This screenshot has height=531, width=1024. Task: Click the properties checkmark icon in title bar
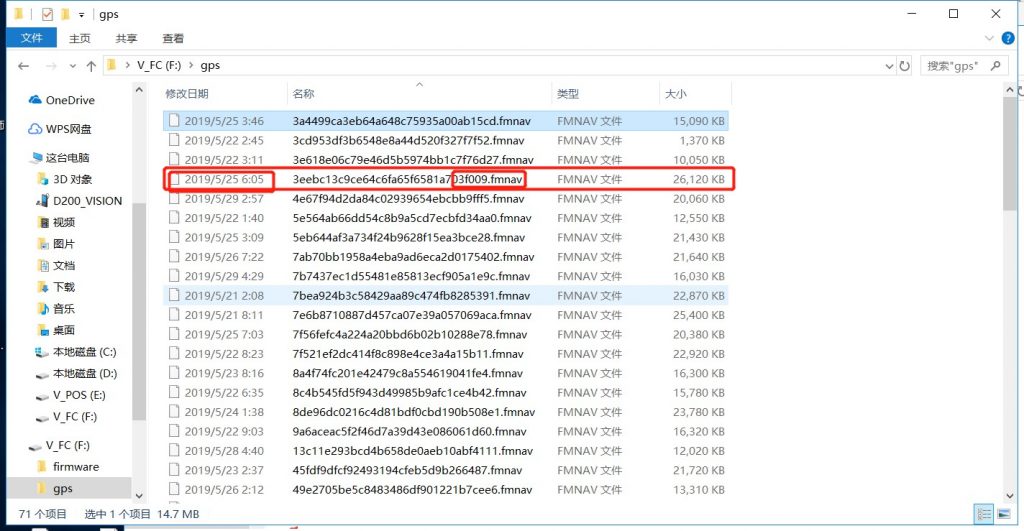47,14
